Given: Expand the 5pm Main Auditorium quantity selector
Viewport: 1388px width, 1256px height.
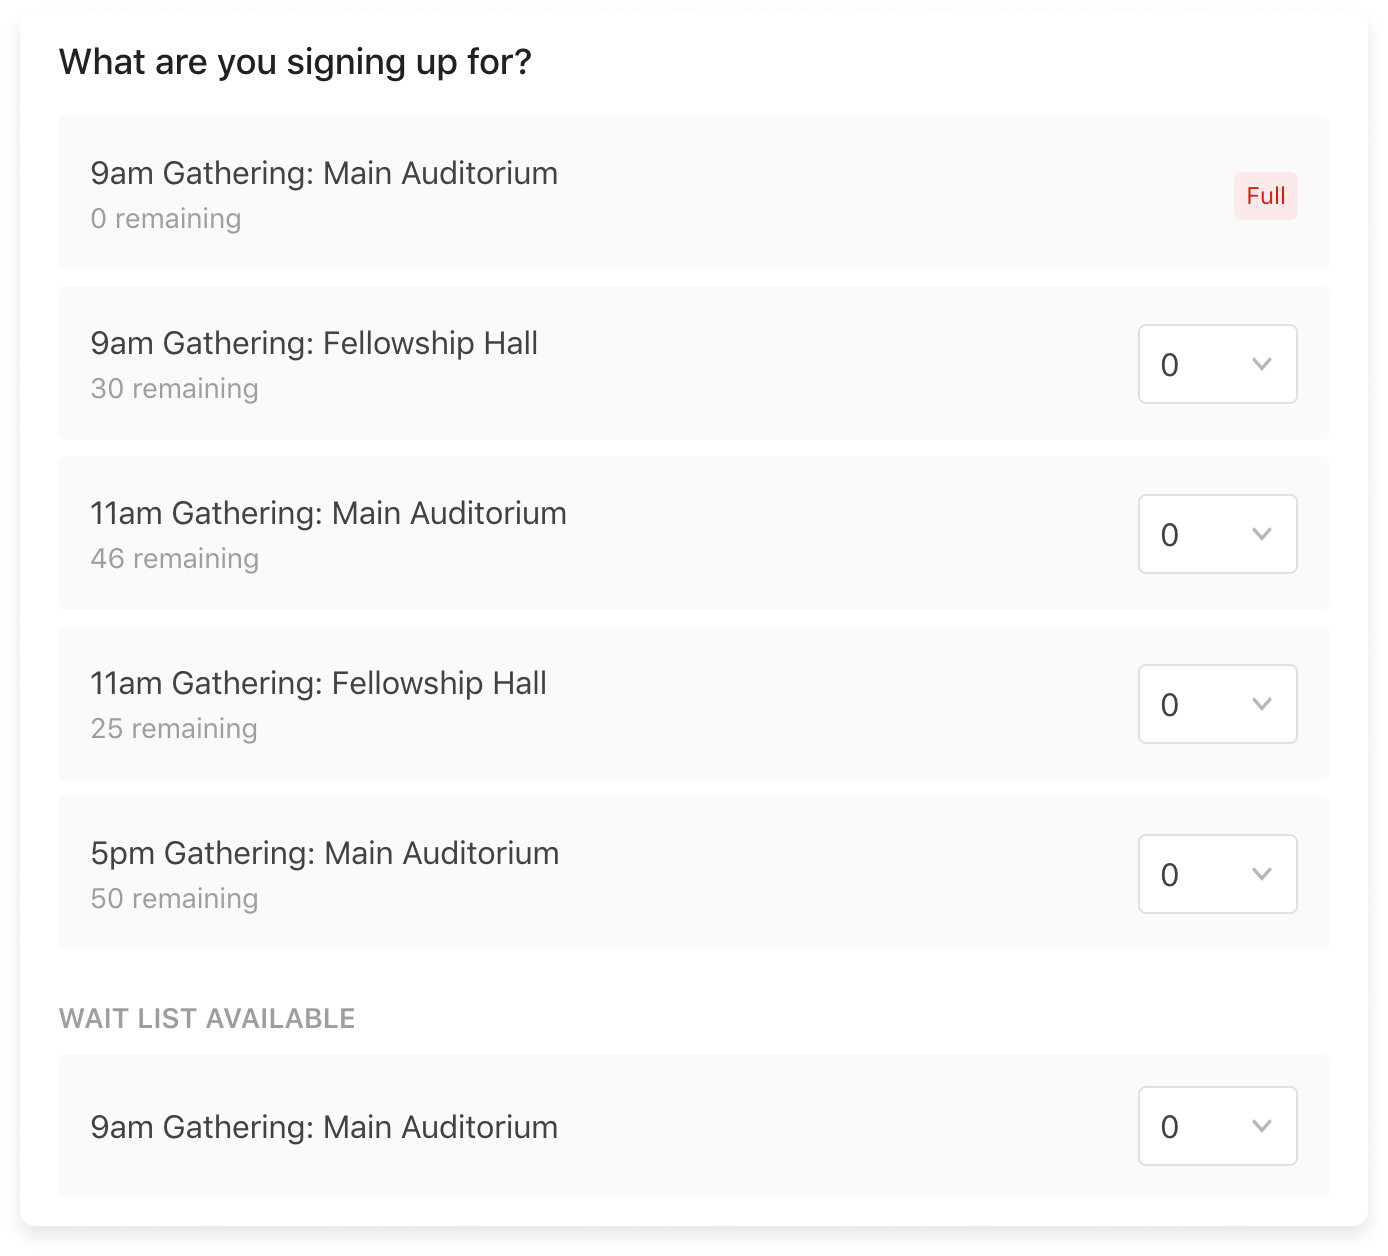Looking at the screenshot, I should click(1216, 874).
